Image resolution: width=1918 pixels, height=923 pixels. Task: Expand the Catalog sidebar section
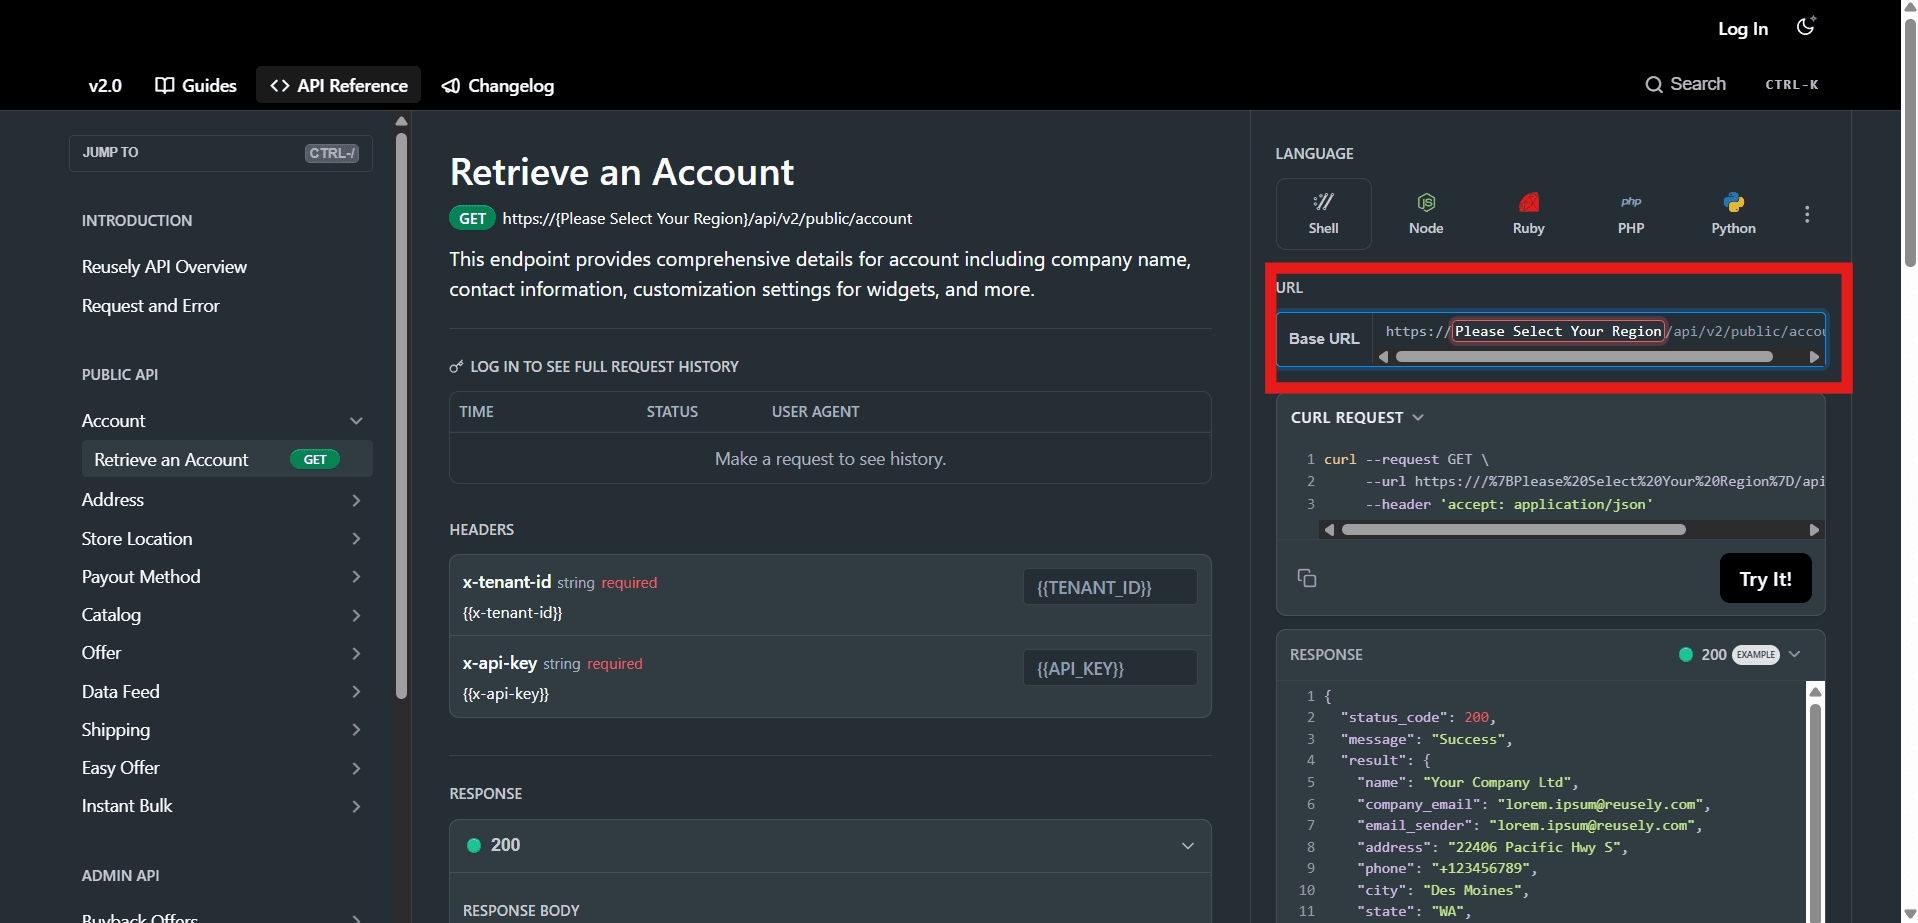356,616
